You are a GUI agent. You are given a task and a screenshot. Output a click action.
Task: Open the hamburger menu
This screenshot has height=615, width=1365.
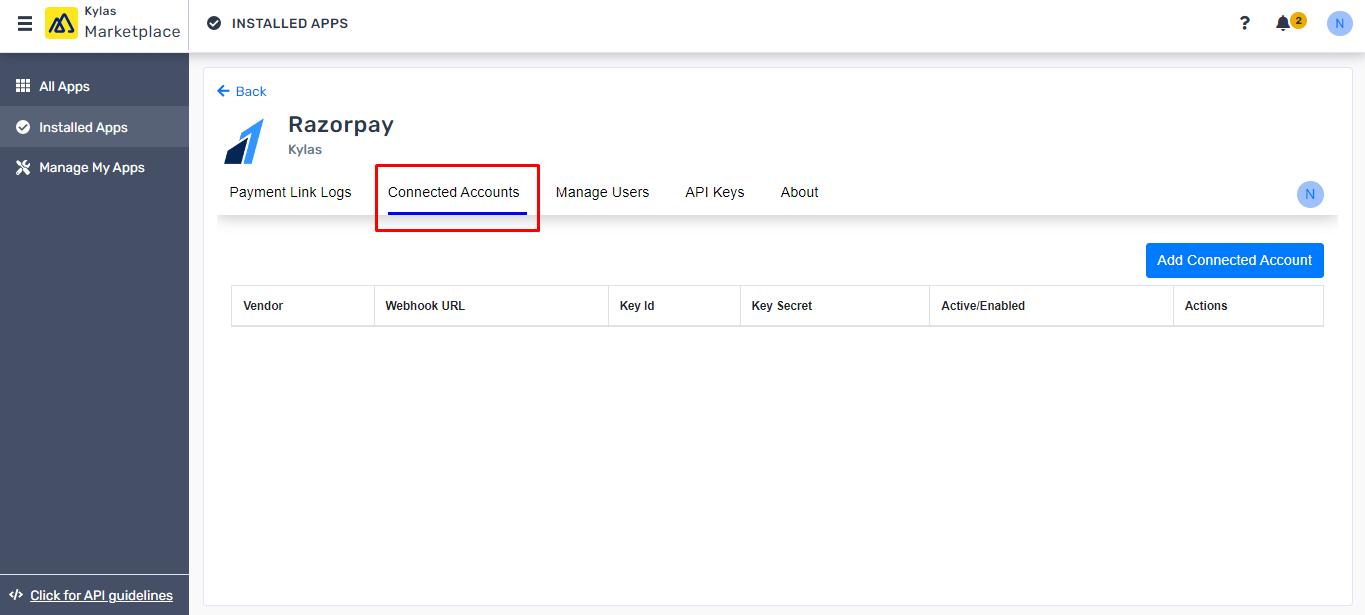(25, 23)
